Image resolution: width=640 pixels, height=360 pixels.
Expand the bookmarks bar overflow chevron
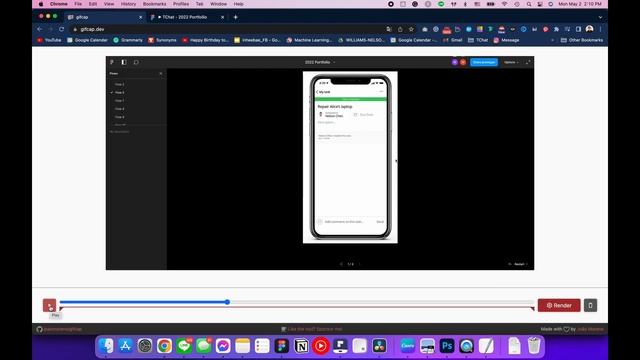pos(553,40)
